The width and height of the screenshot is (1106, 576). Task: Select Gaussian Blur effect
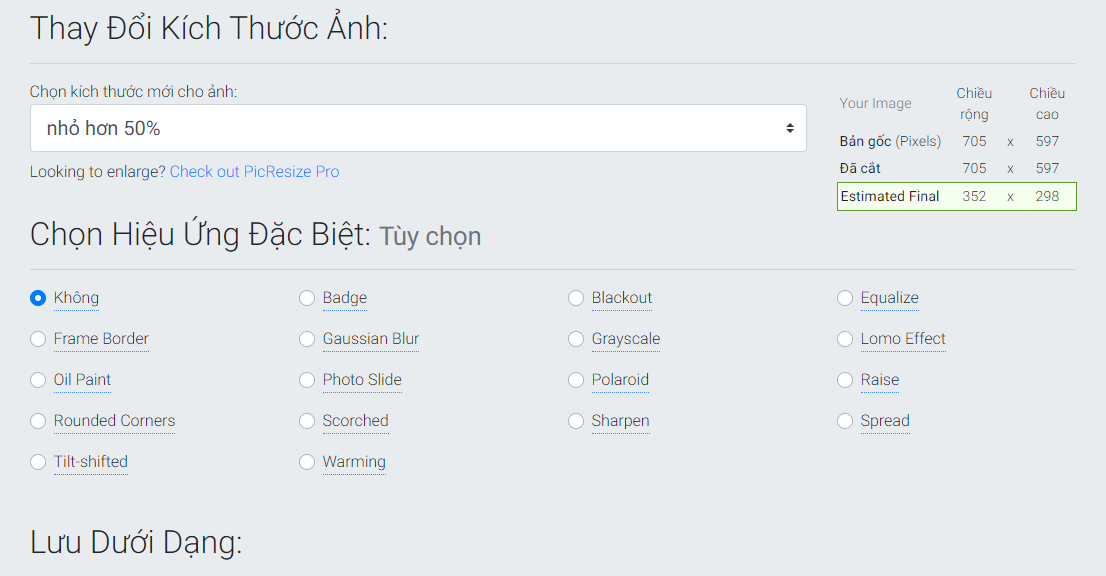point(307,339)
